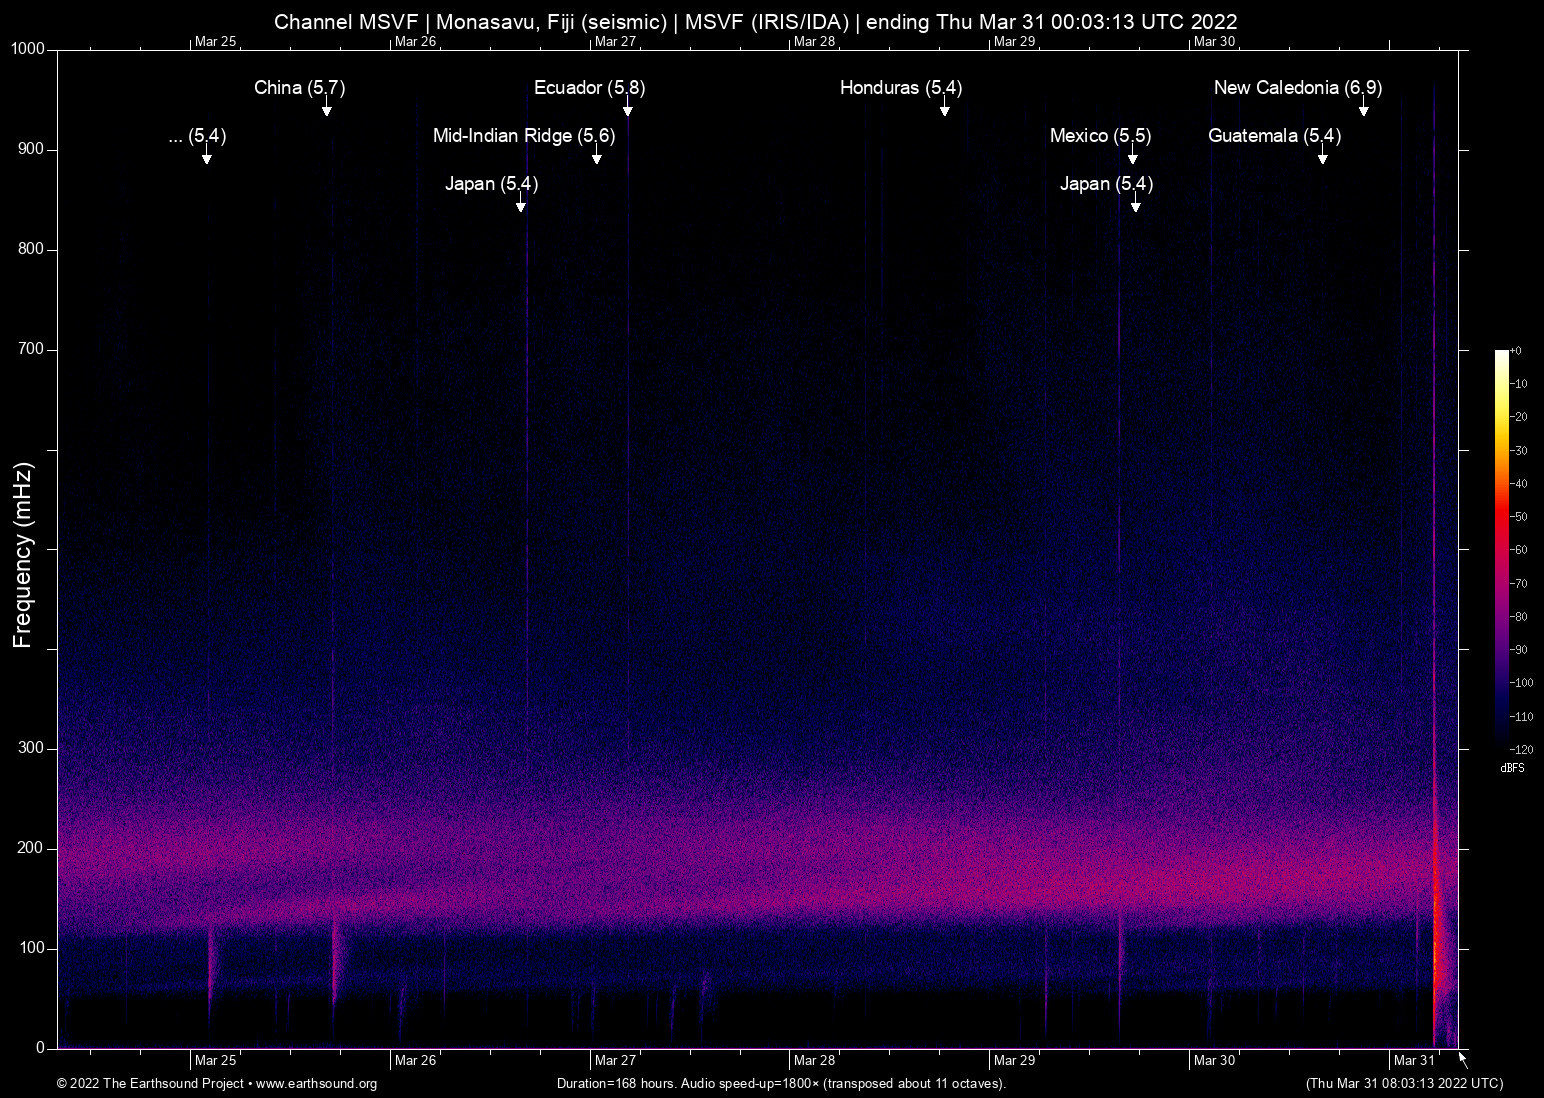The image size is (1544, 1098).
Task: Click the arrow marker beneath Ecuador (5.8)
Action: 627,107
